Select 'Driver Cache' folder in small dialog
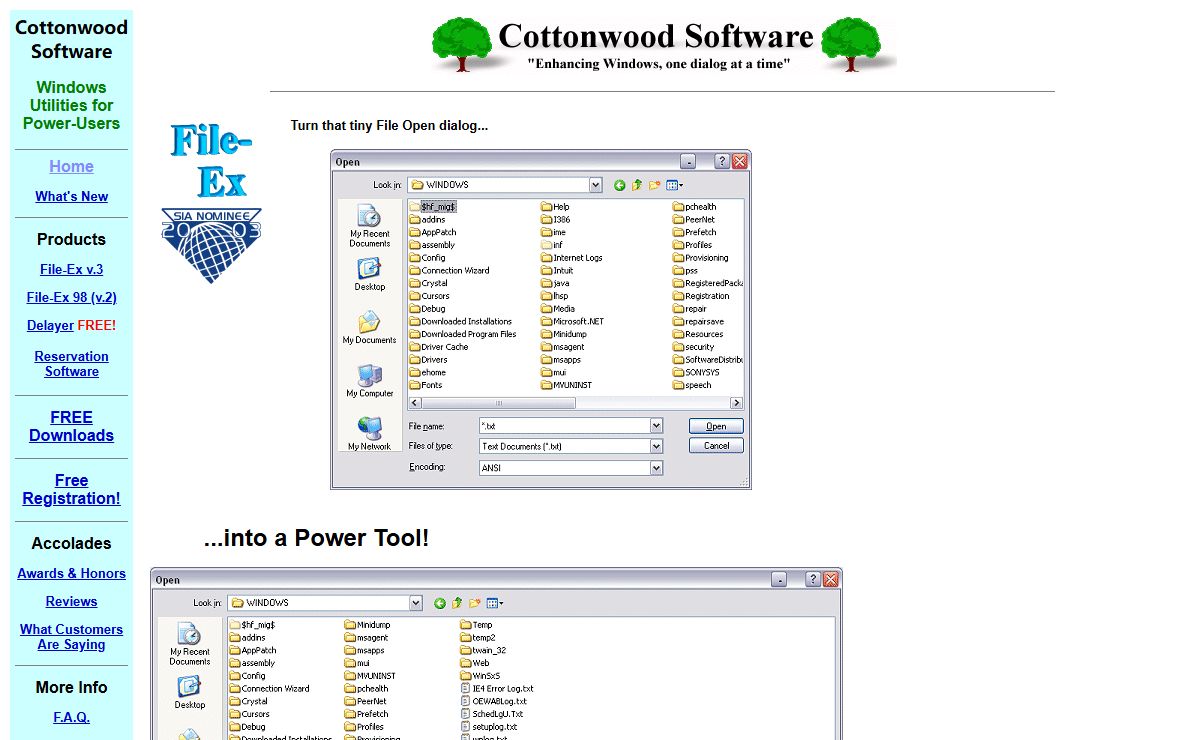 click(439, 347)
